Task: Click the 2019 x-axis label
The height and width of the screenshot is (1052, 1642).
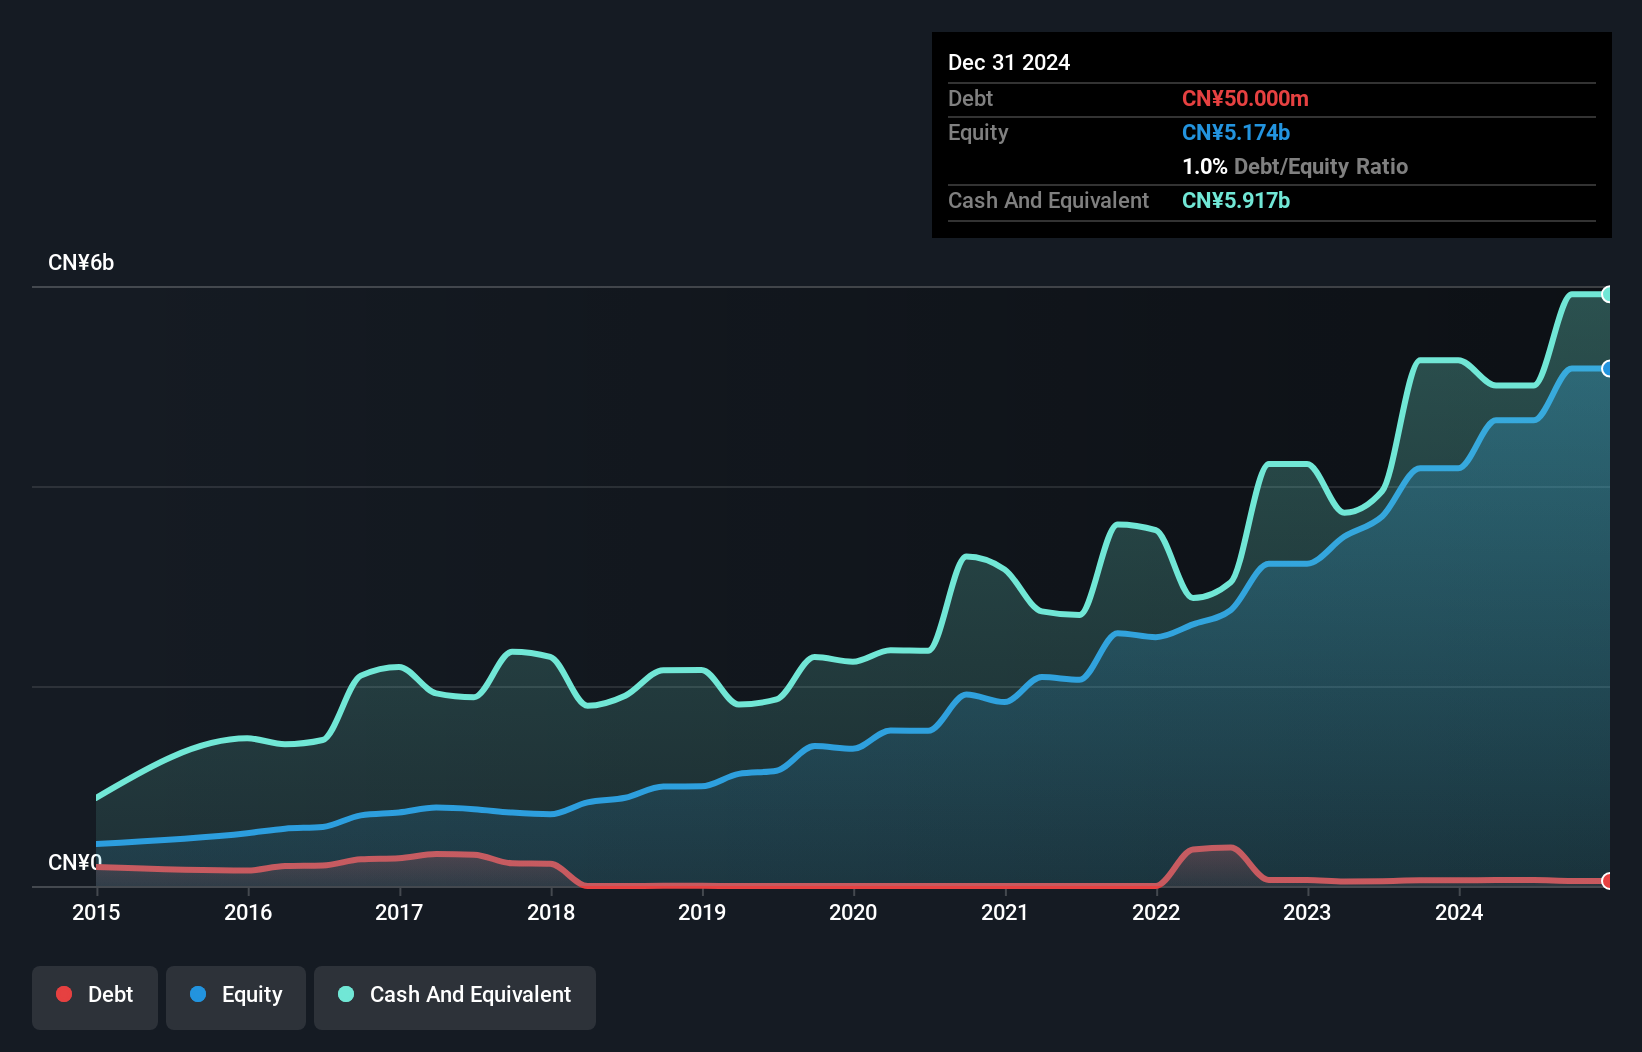Action: 702,912
